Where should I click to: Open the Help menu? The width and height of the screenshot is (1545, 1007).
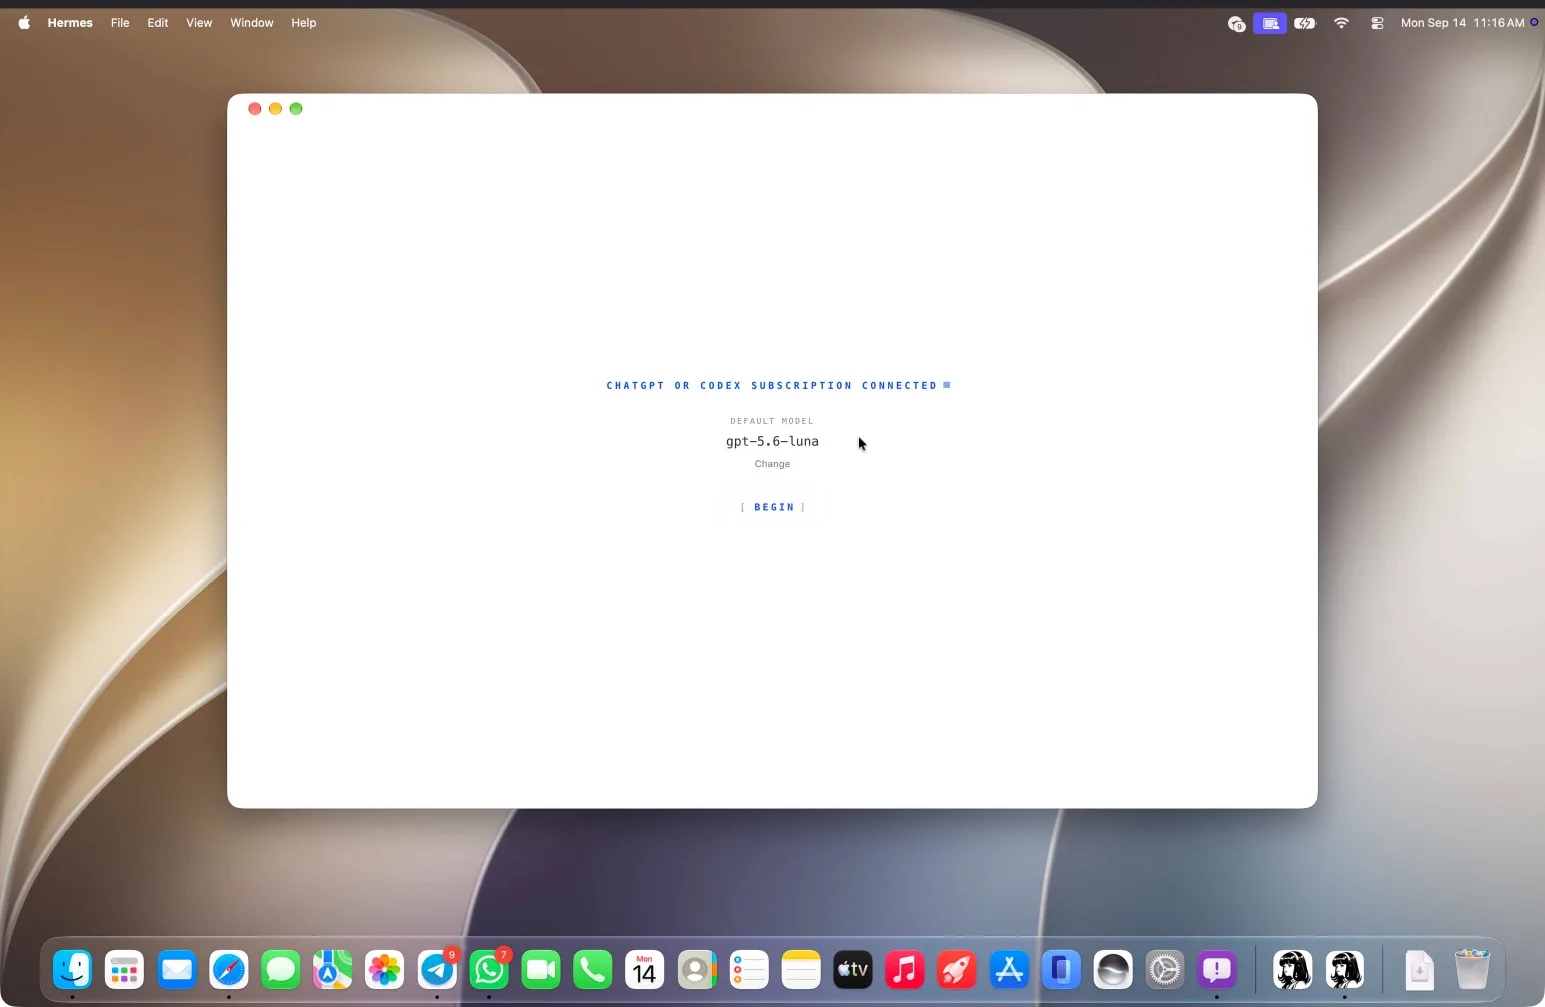304,23
